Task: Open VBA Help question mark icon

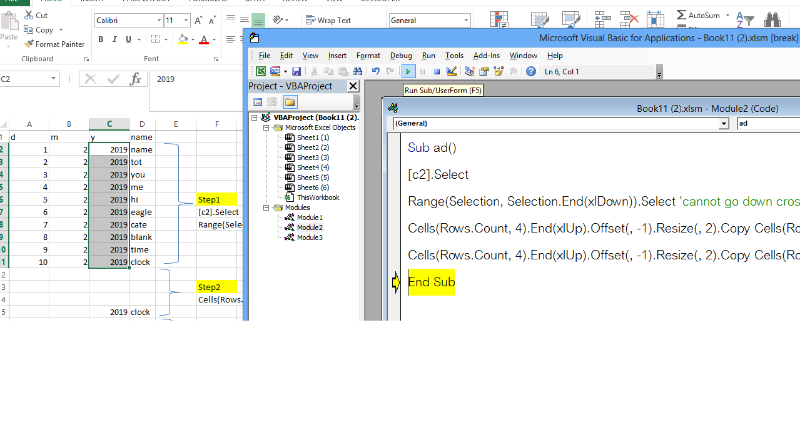Action: tap(531, 71)
